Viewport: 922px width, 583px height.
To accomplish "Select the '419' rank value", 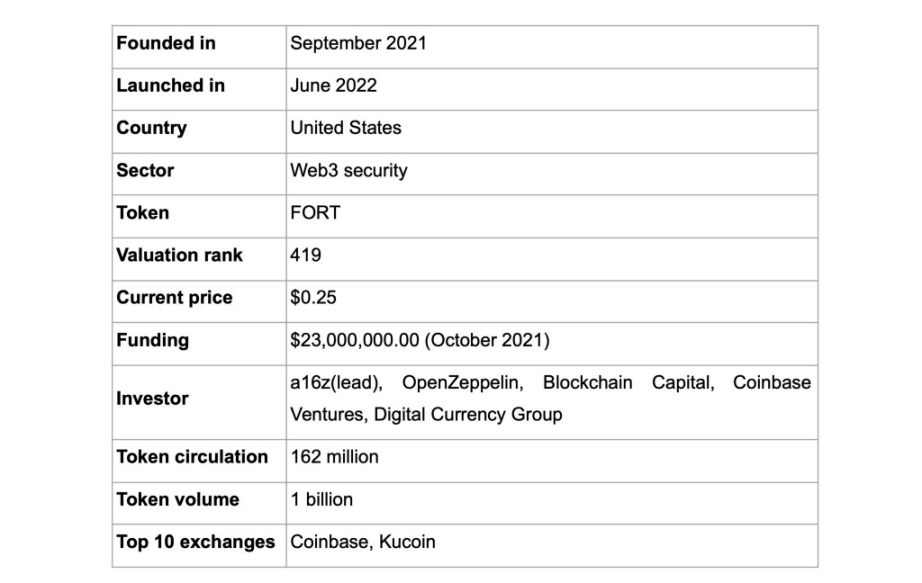I will [x=306, y=255].
